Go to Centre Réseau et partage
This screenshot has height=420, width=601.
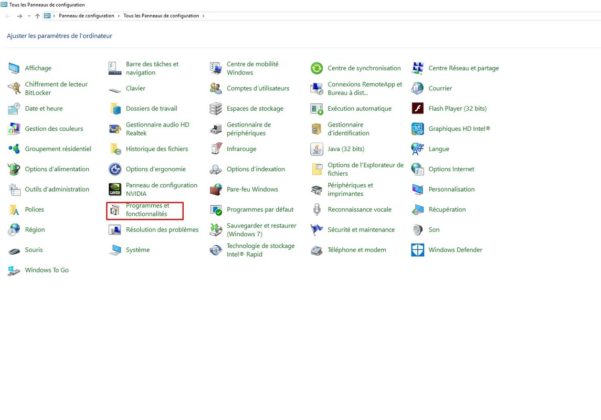pos(463,68)
